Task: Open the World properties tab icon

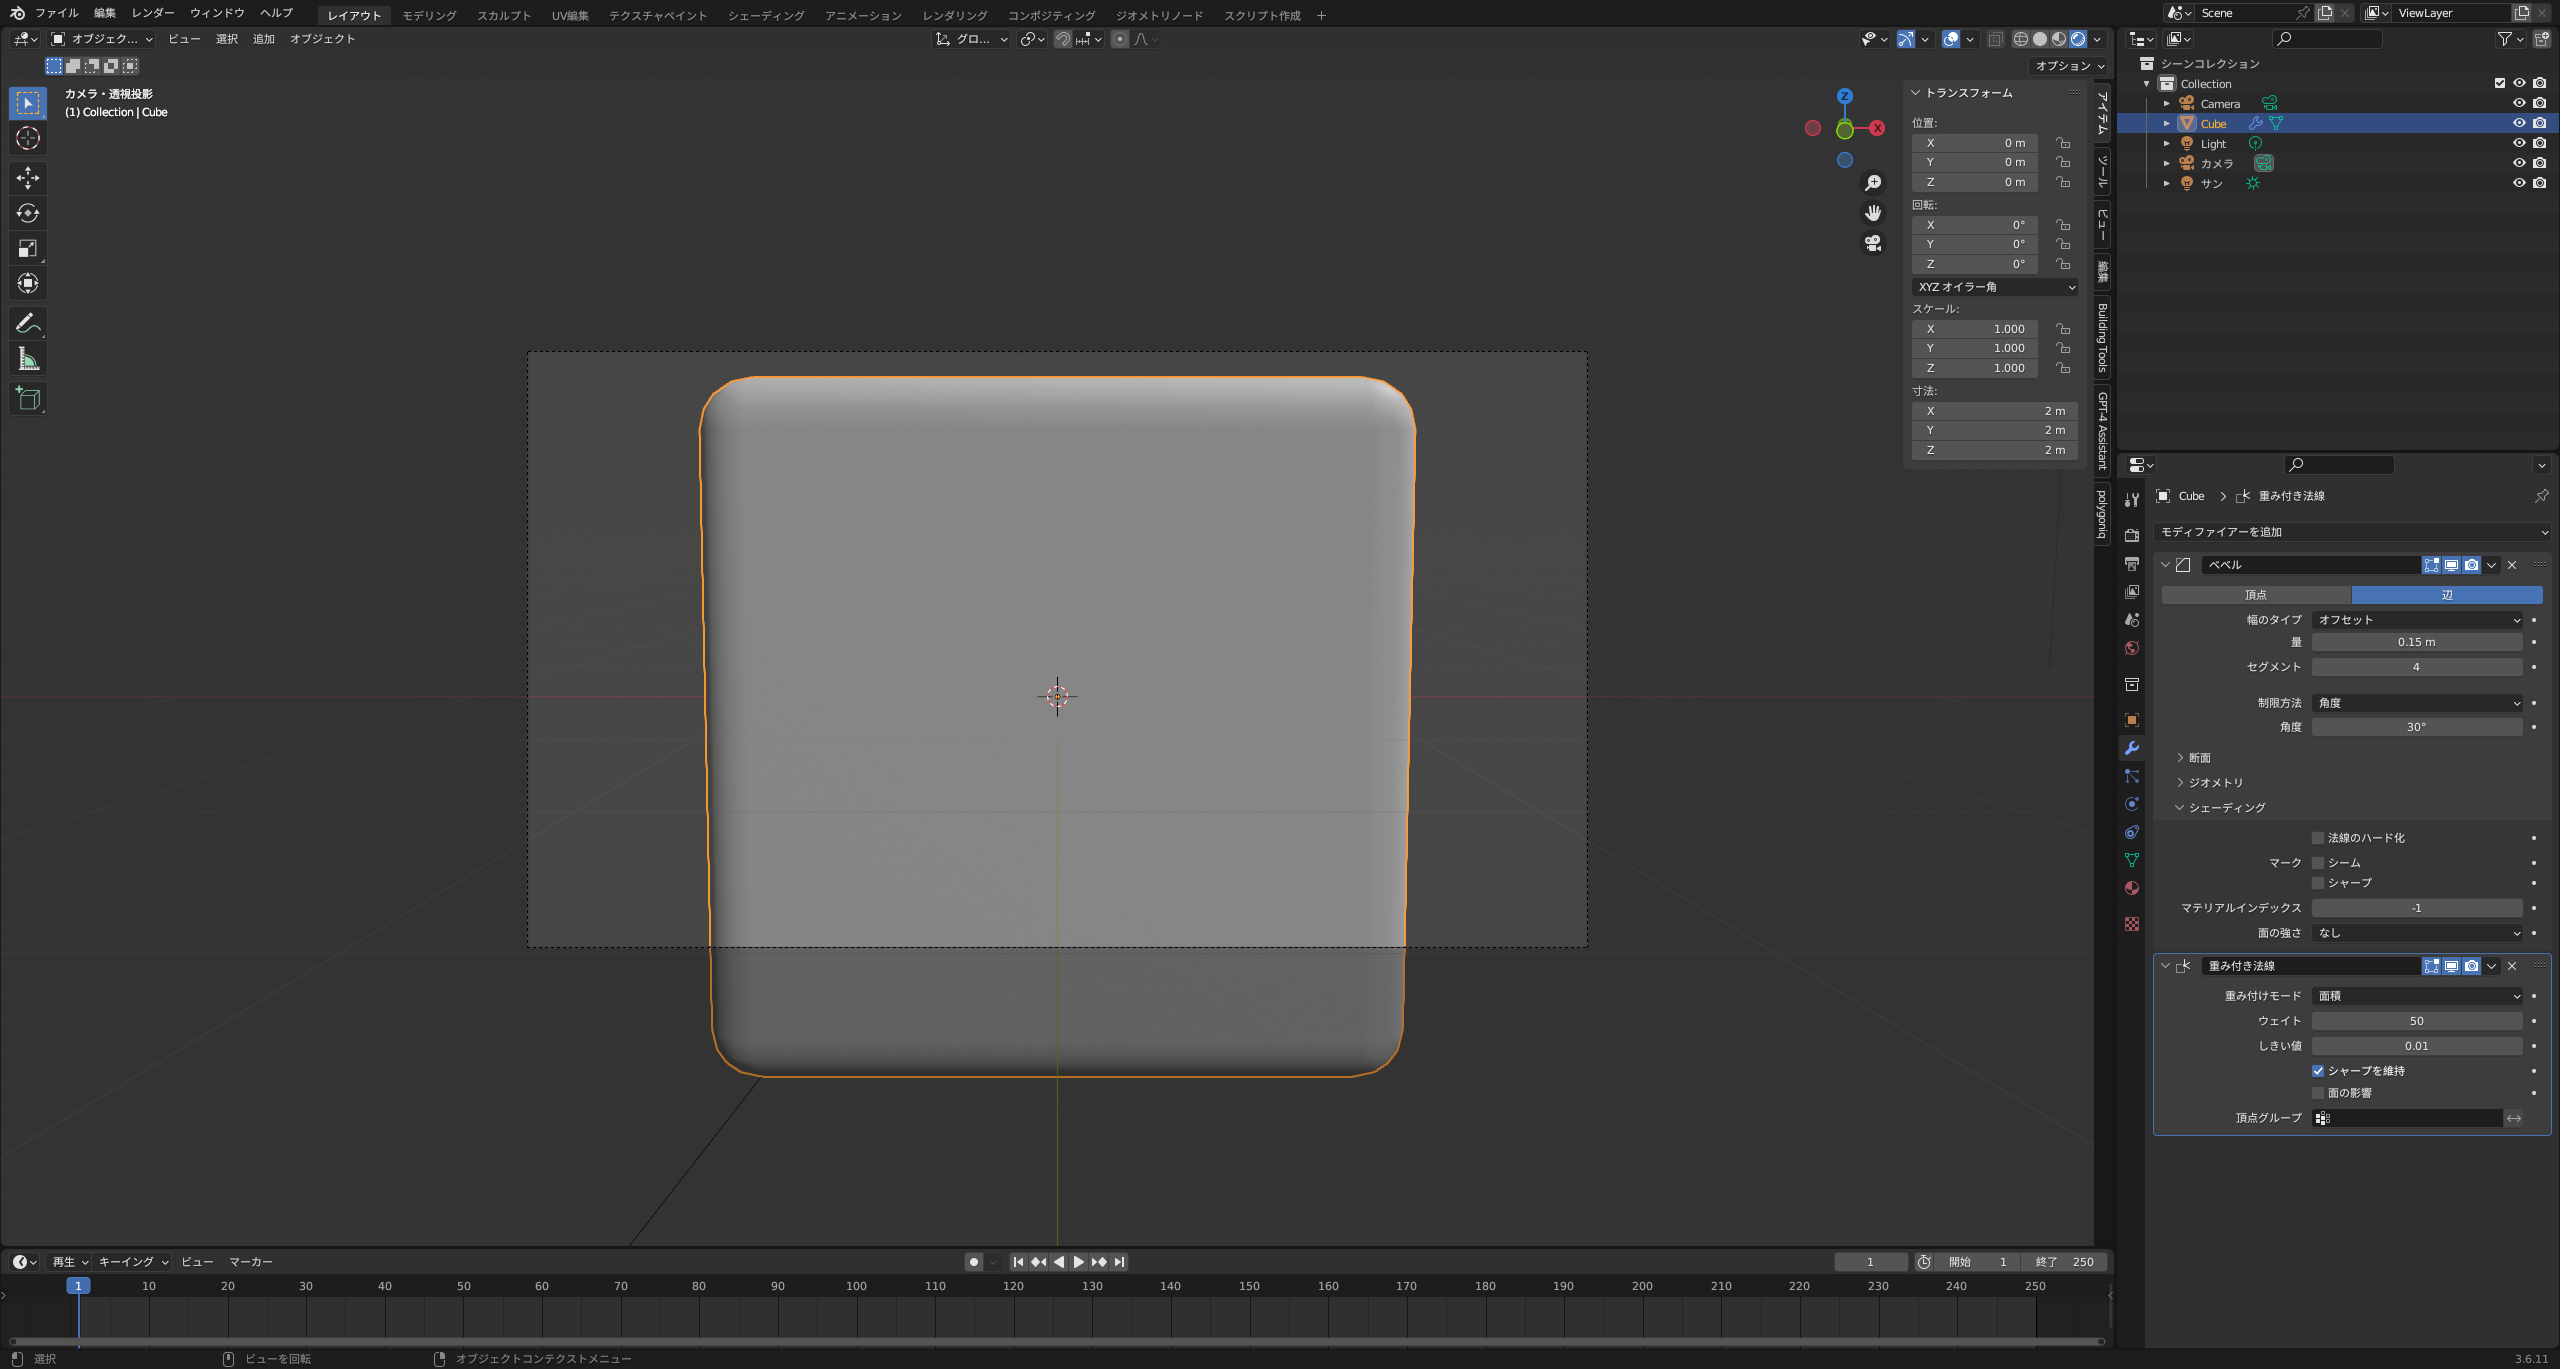Action: (x=2132, y=648)
